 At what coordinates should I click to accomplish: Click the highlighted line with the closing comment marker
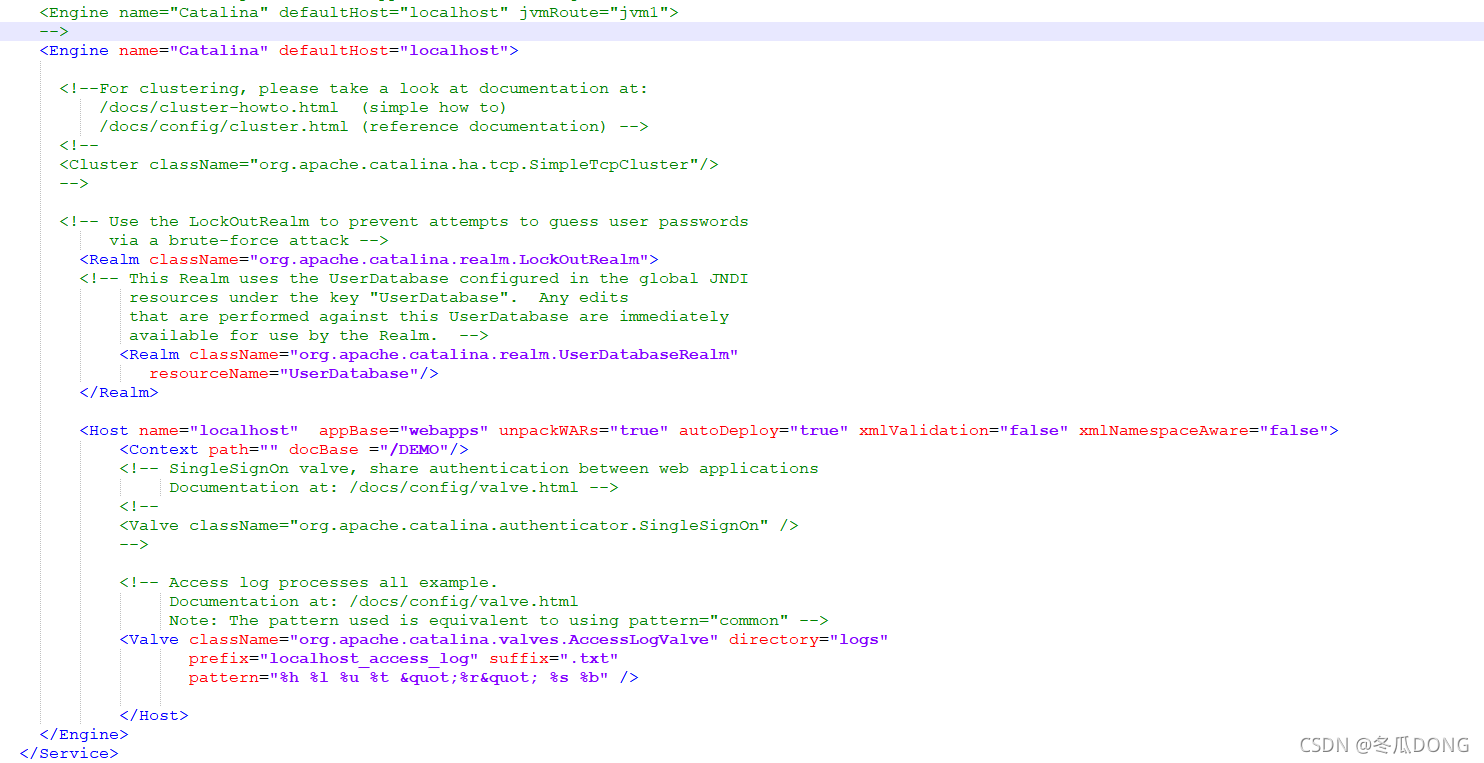[x=742, y=31]
